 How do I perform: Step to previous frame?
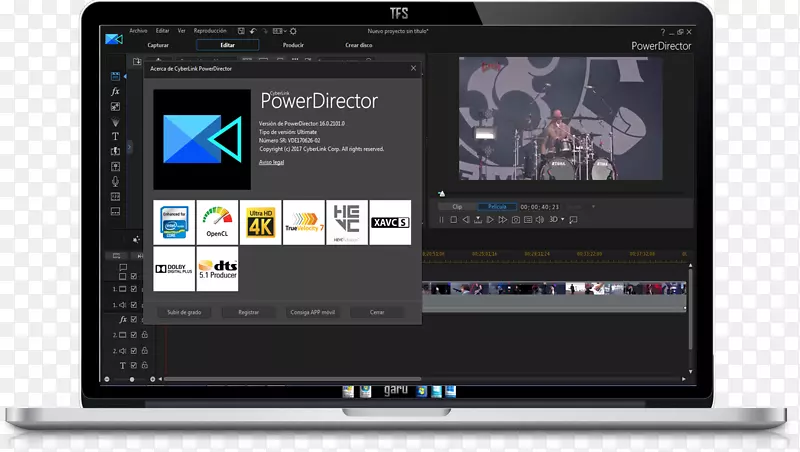pyautogui.click(x=466, y=220)
